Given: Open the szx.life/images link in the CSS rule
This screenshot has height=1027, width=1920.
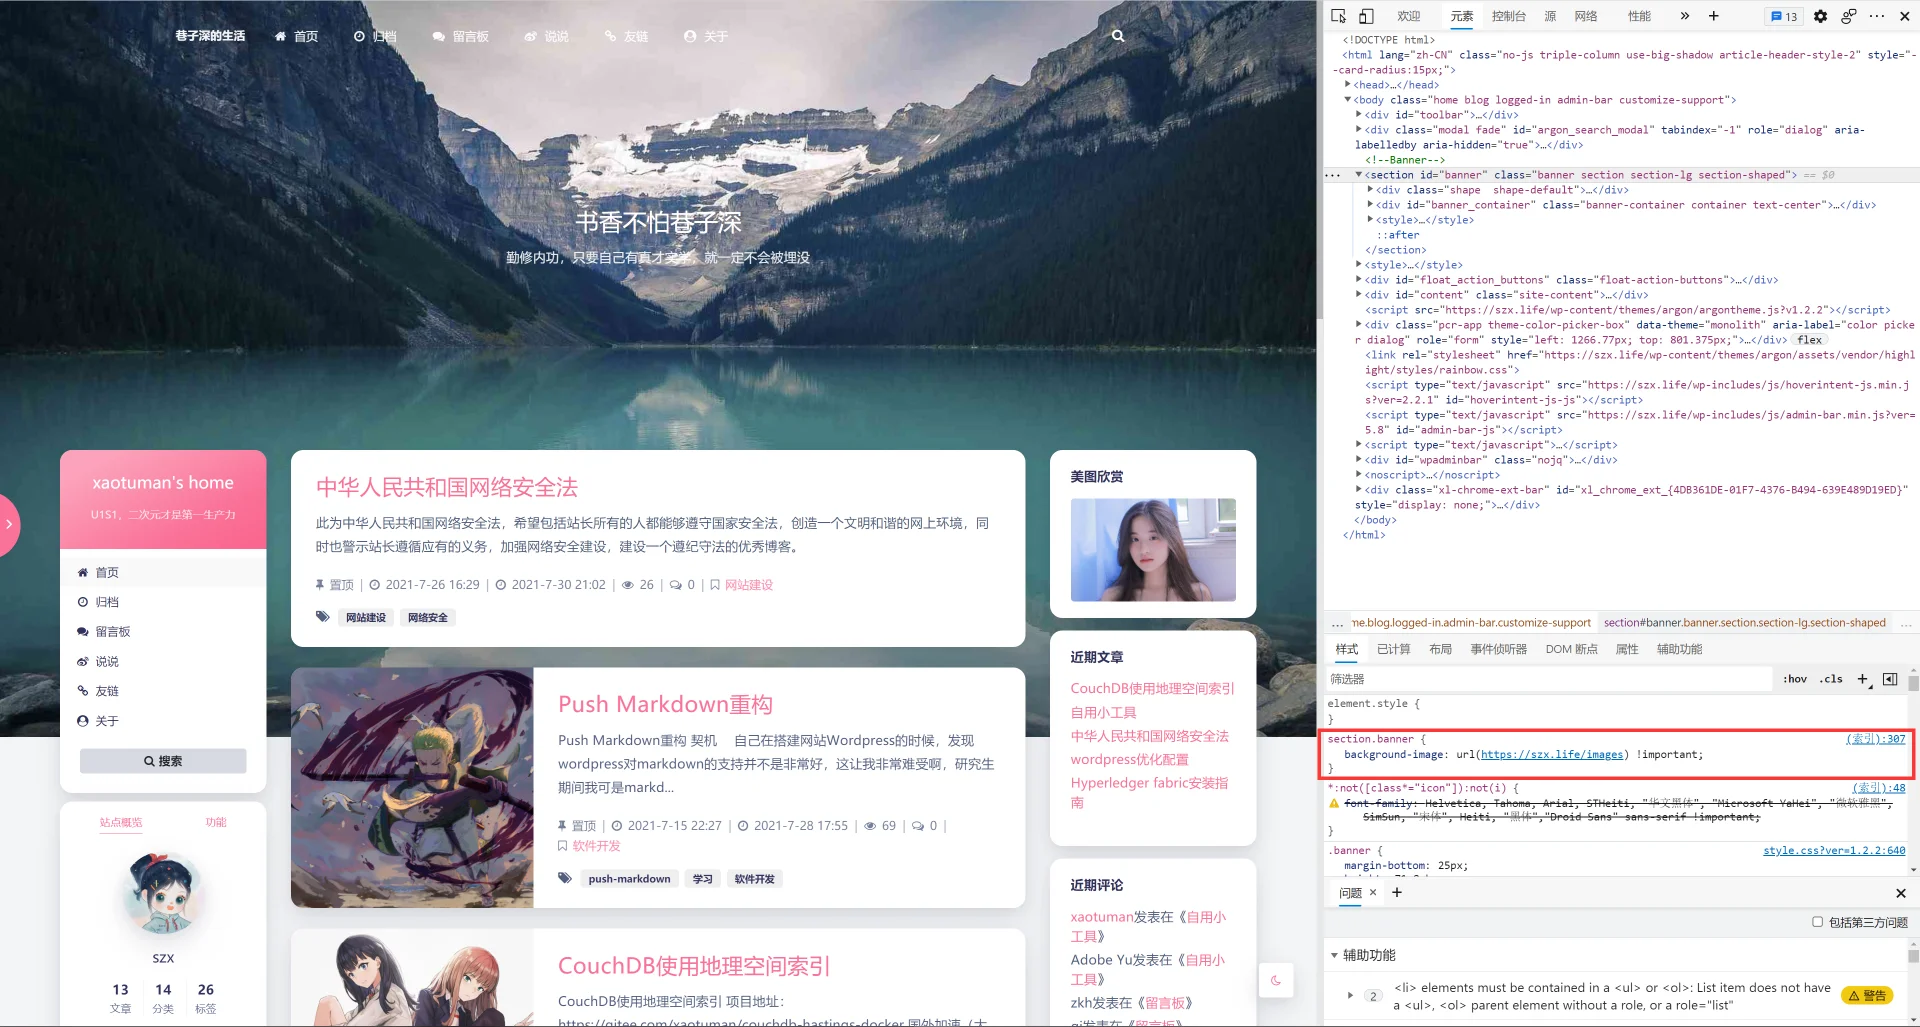Looking at the screenshot, I should (1551, 754).
